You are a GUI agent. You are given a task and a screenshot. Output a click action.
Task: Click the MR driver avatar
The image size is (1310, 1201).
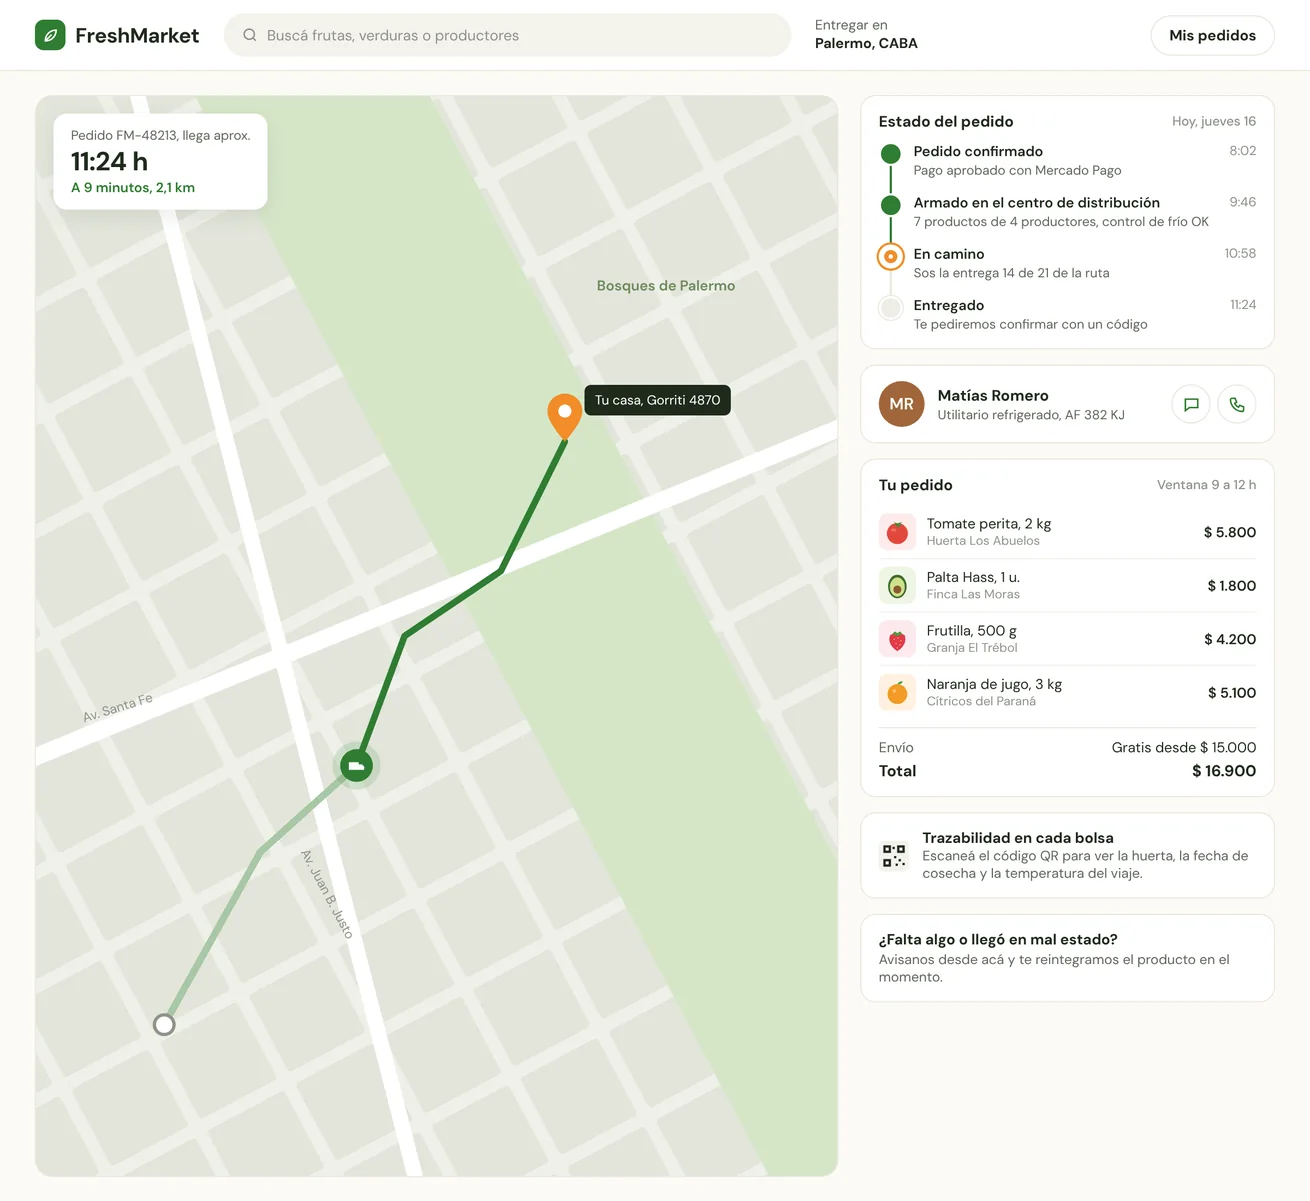(901, 404)
